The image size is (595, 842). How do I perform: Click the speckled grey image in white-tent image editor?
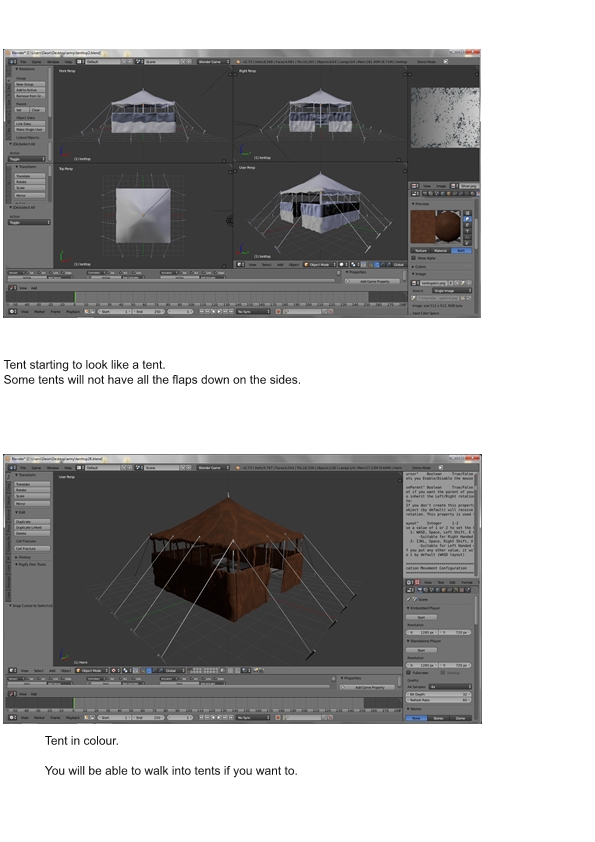click(445, 118)
